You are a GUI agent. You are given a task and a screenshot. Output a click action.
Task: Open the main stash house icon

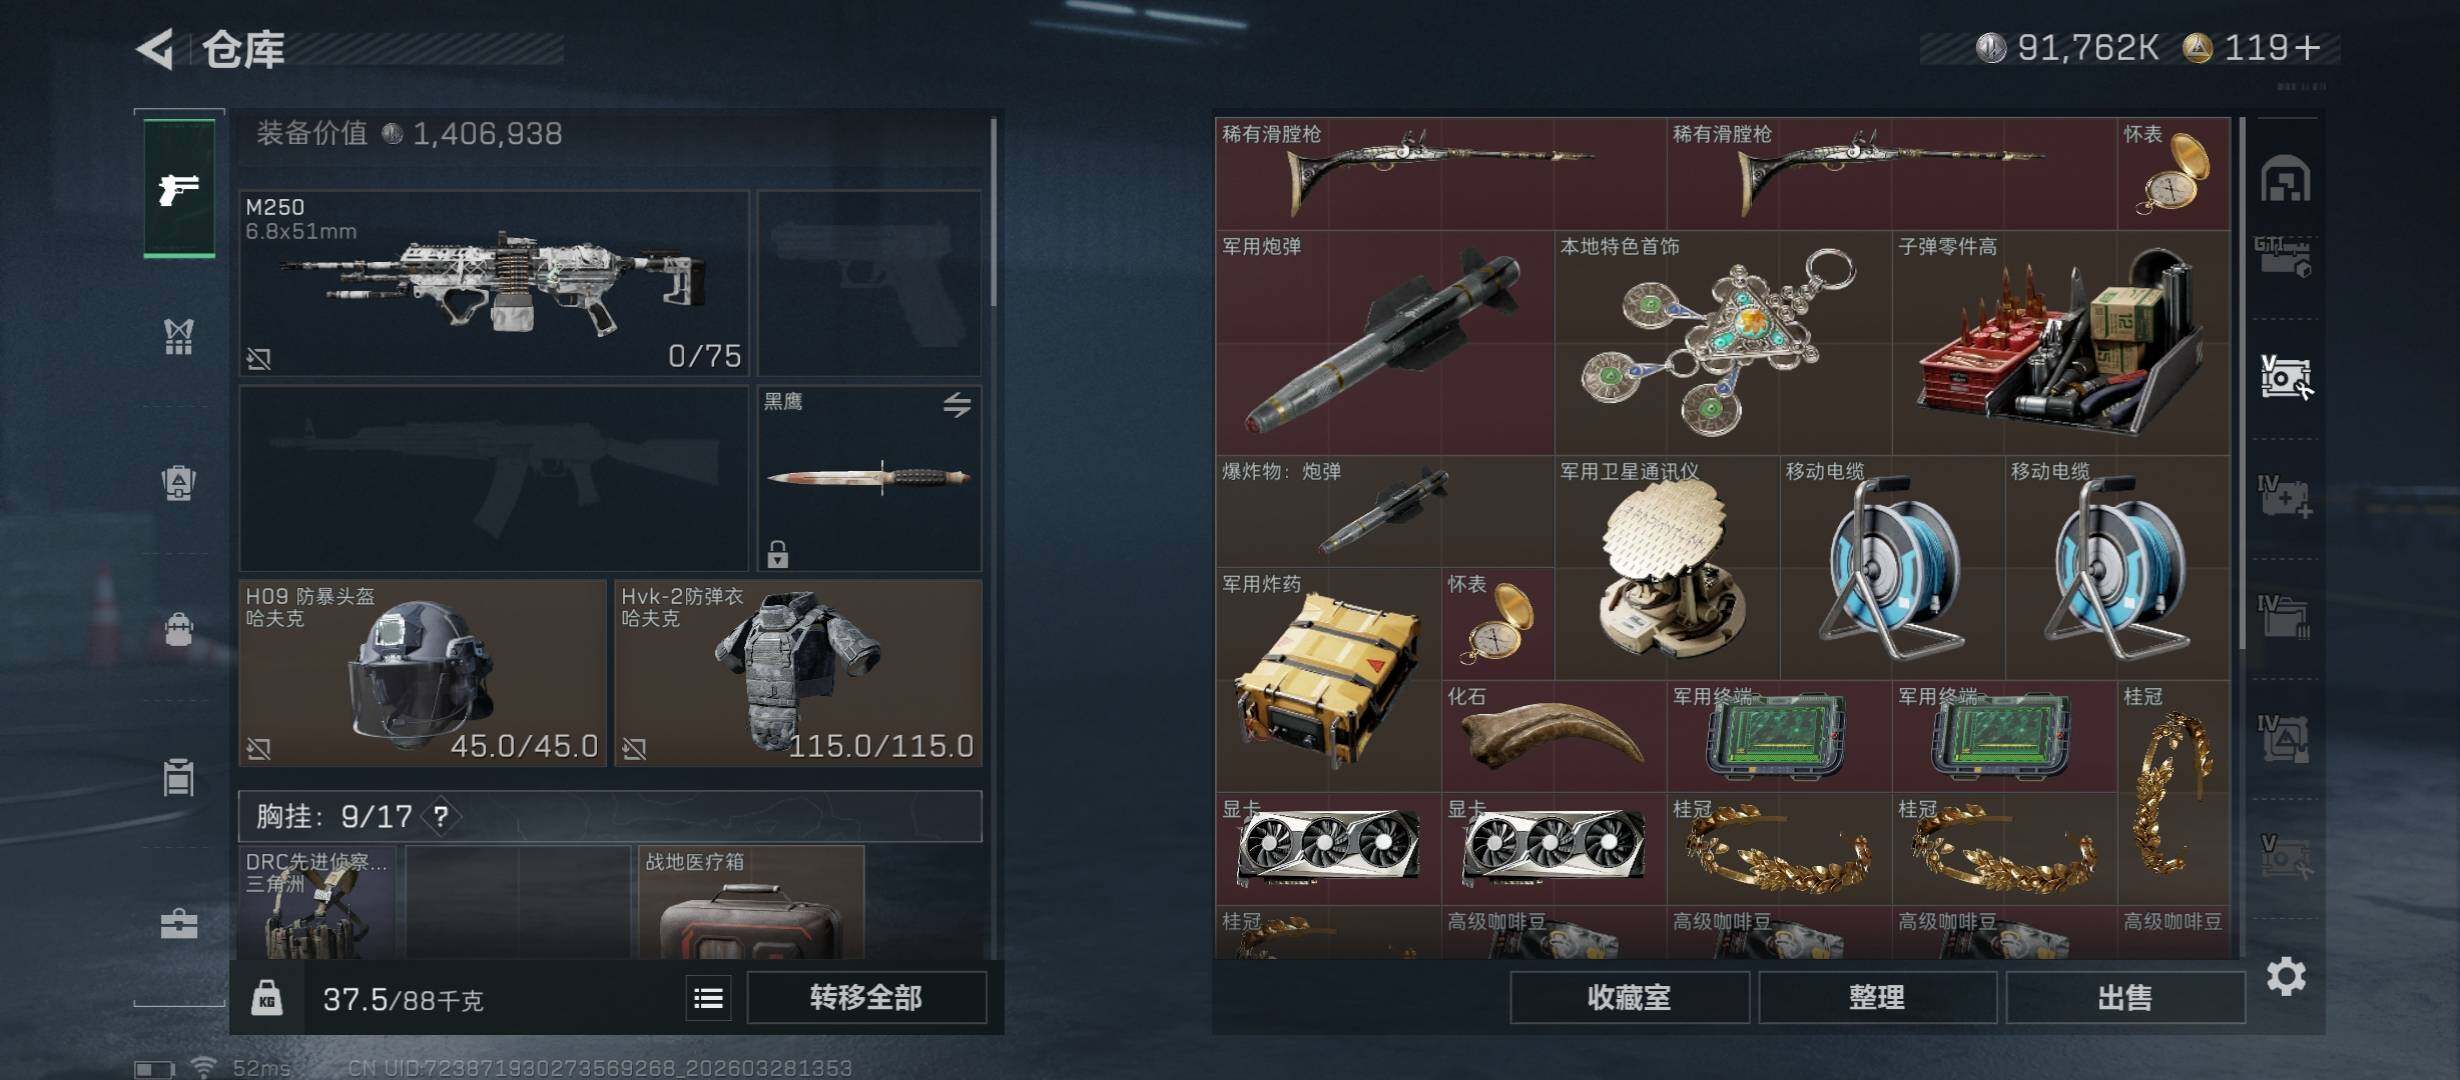(2285, 180)
